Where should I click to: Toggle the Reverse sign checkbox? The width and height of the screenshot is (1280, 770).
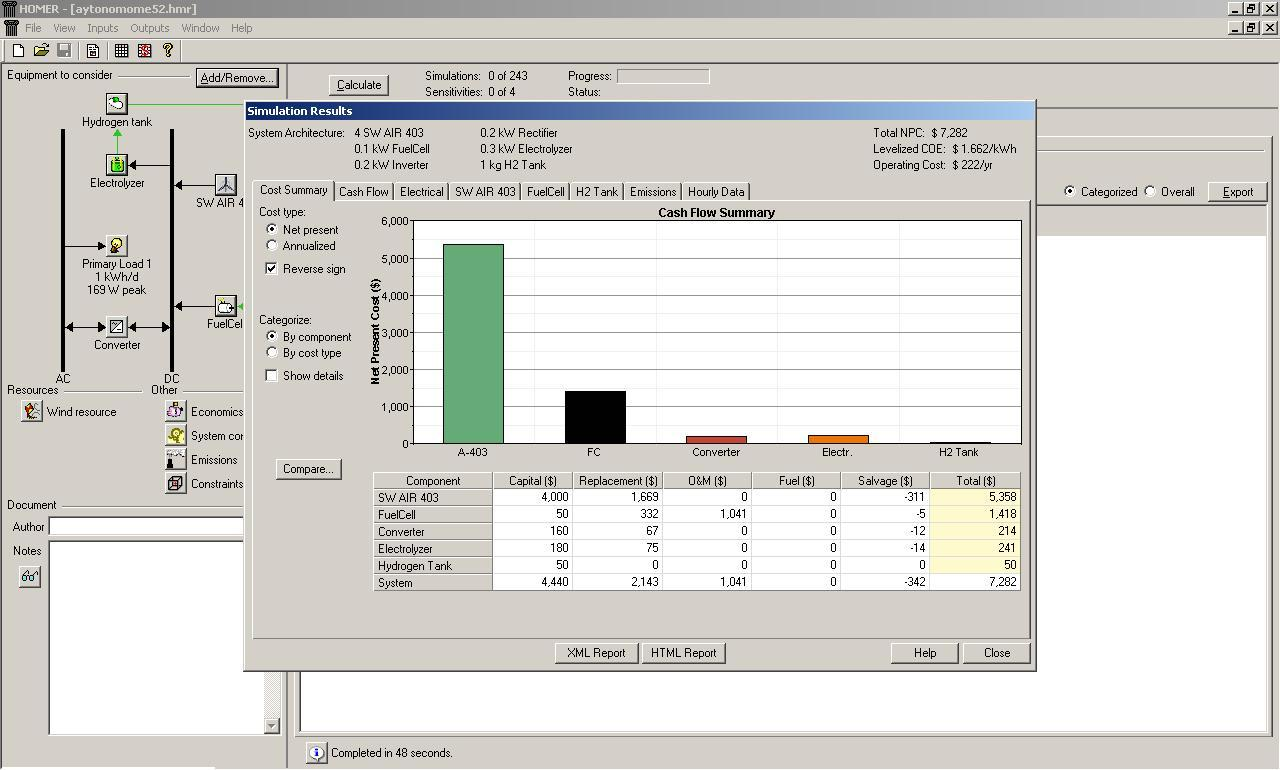coord(271,268)
